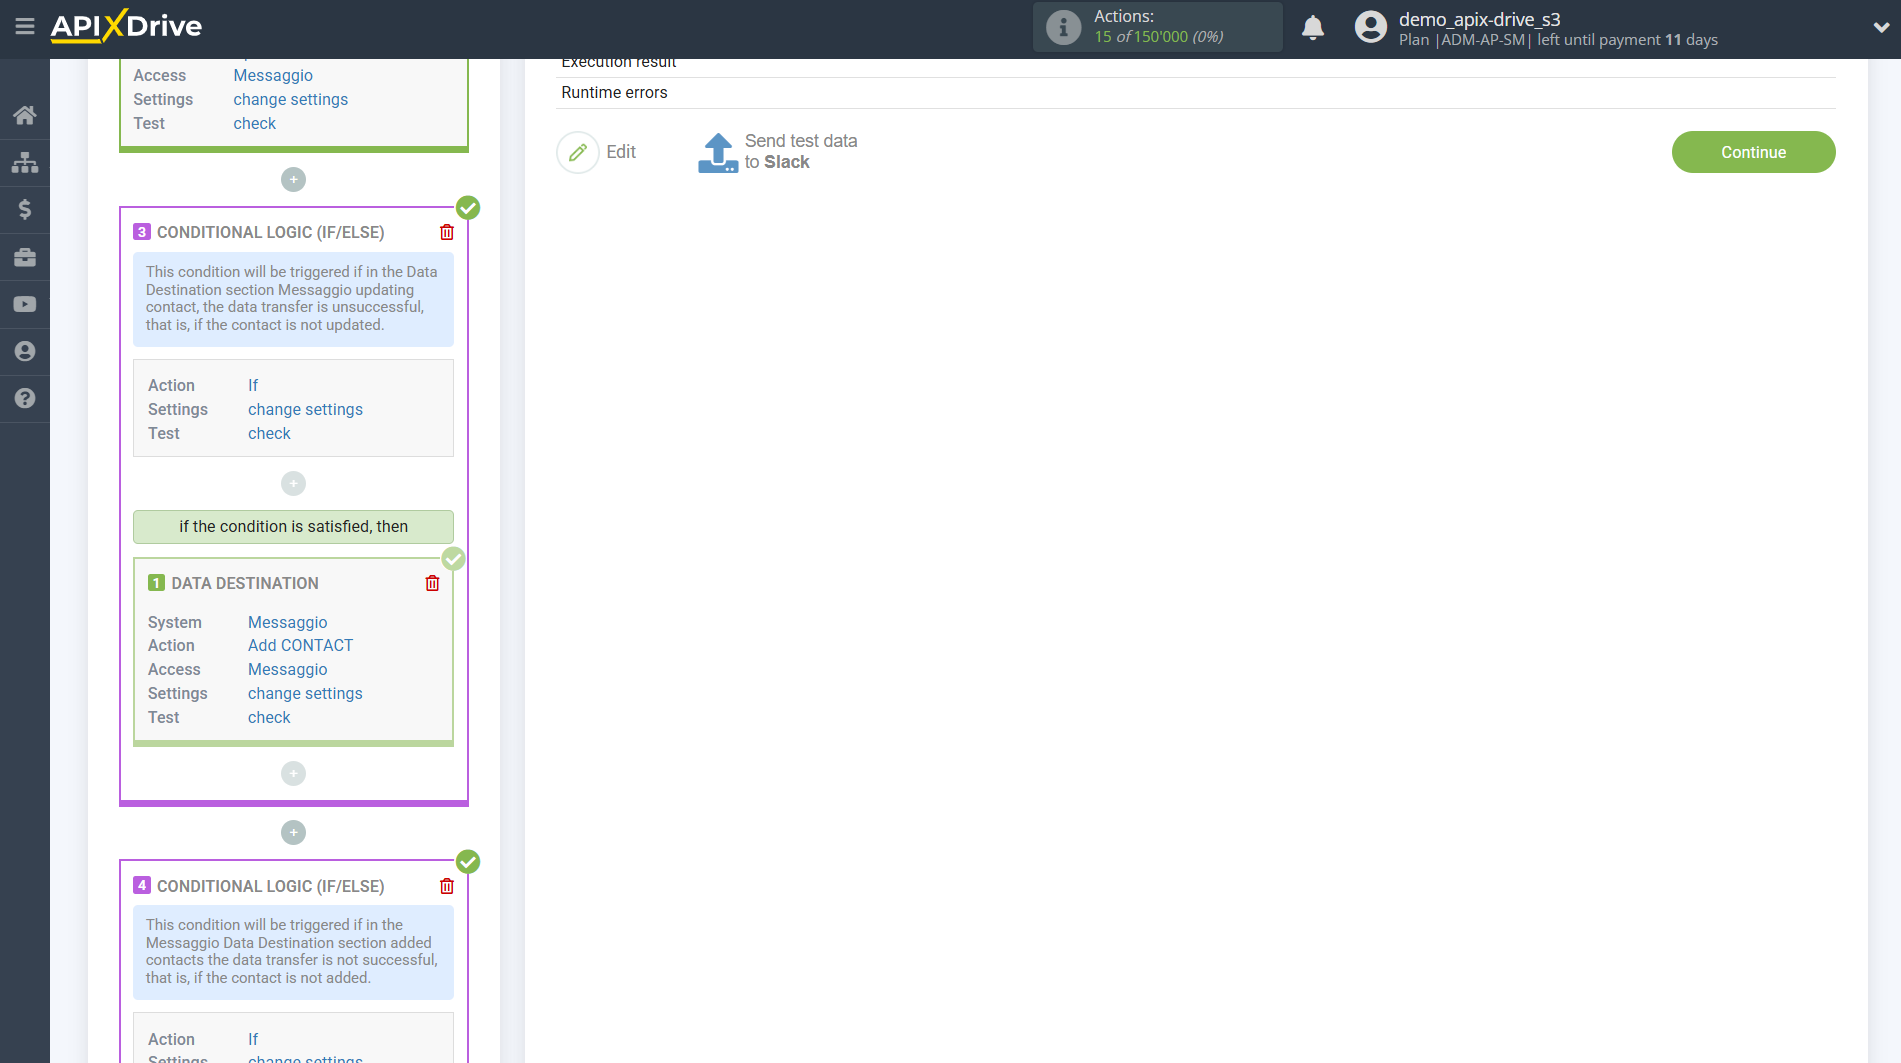Open the help question-mark sidebar icon
Viewport: 1901px width, 1063px height.
(x=25, y=398)
